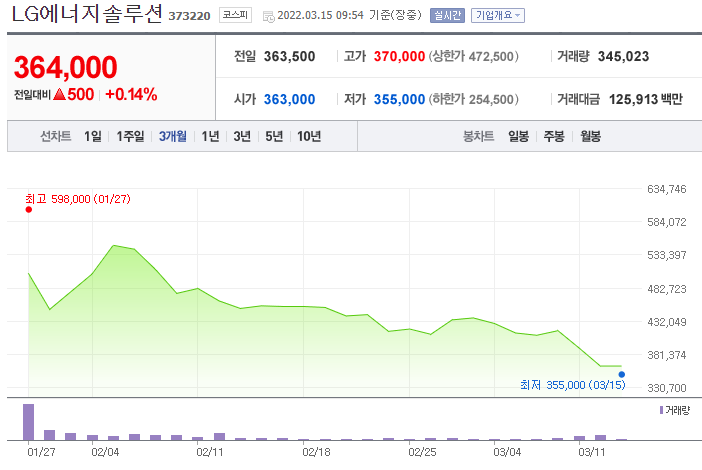Click the 시가 value 363,000
702x470 pixels.
(x=289, y=99)
